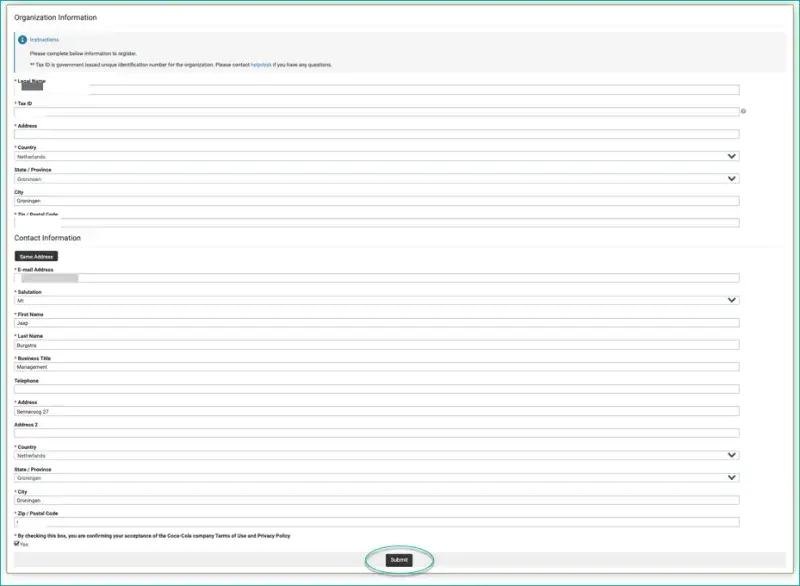Click the E-mail Address field
Viewport: 800px width, 586px height.
[x=376, y=278]
